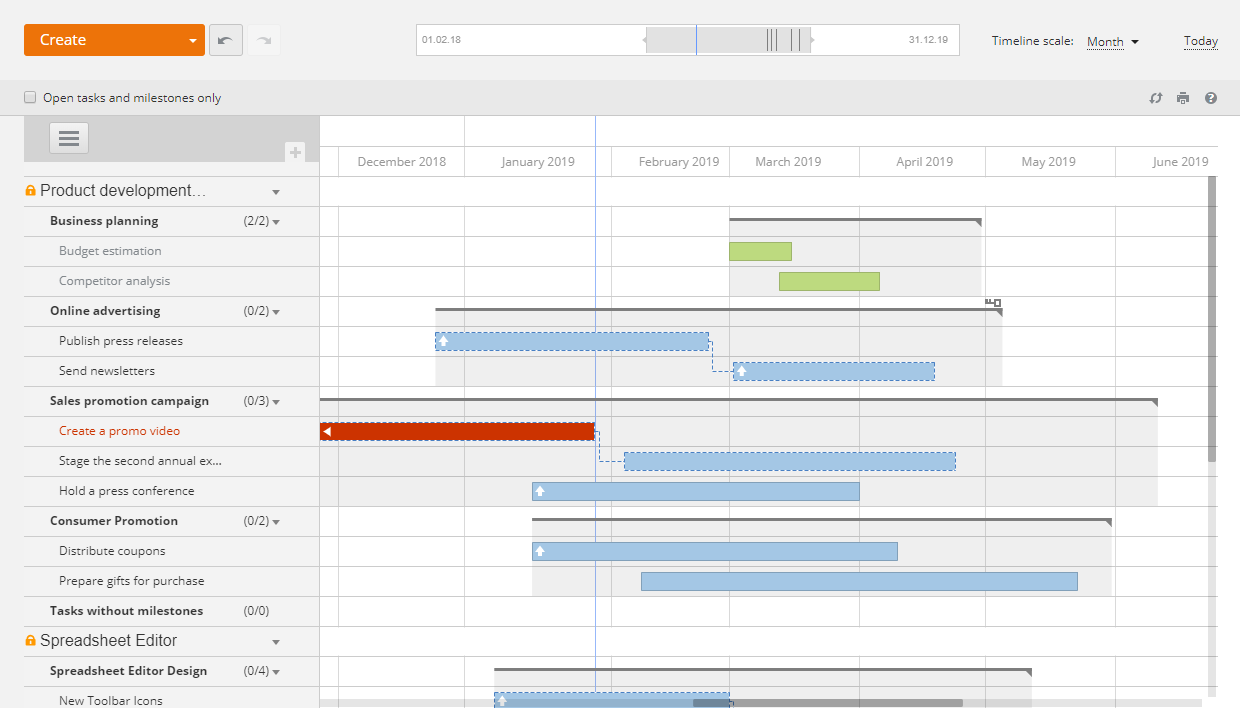Click the redo arrow button

(264, 40)
